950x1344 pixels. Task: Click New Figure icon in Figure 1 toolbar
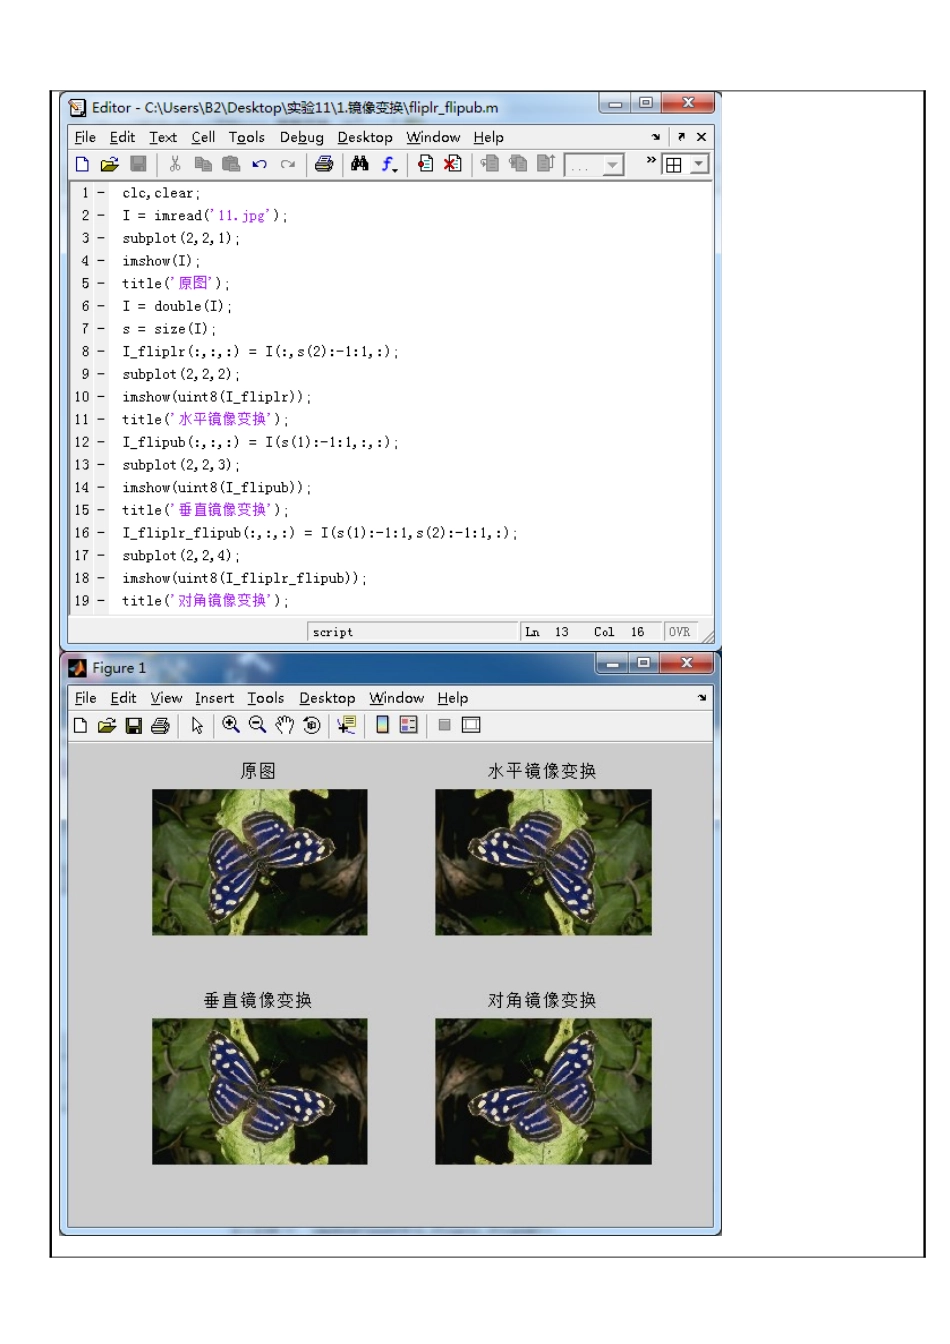pos(81,726)
